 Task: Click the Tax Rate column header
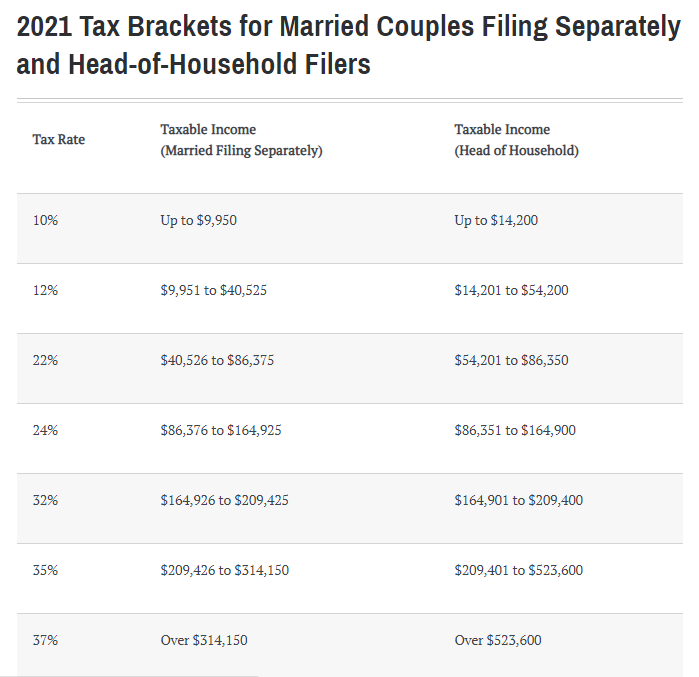pos(58,140)
